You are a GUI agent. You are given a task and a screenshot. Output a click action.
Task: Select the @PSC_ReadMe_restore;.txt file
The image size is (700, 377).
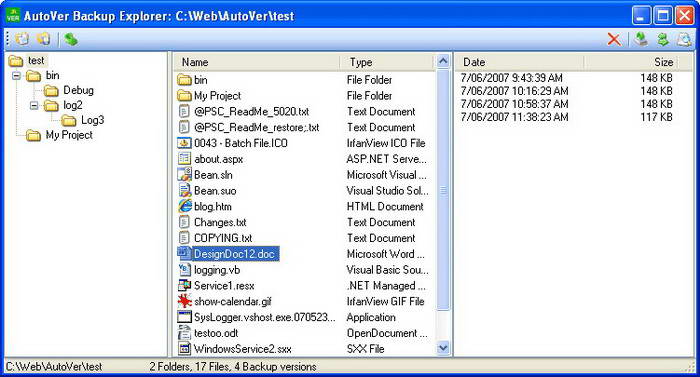(256, 127)
